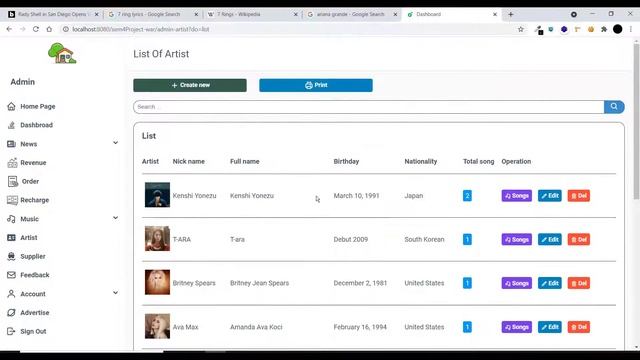Open a new browser tab
Image resolution: width=640 pixels, height=360 pixels.
click(x=511, y=14)
